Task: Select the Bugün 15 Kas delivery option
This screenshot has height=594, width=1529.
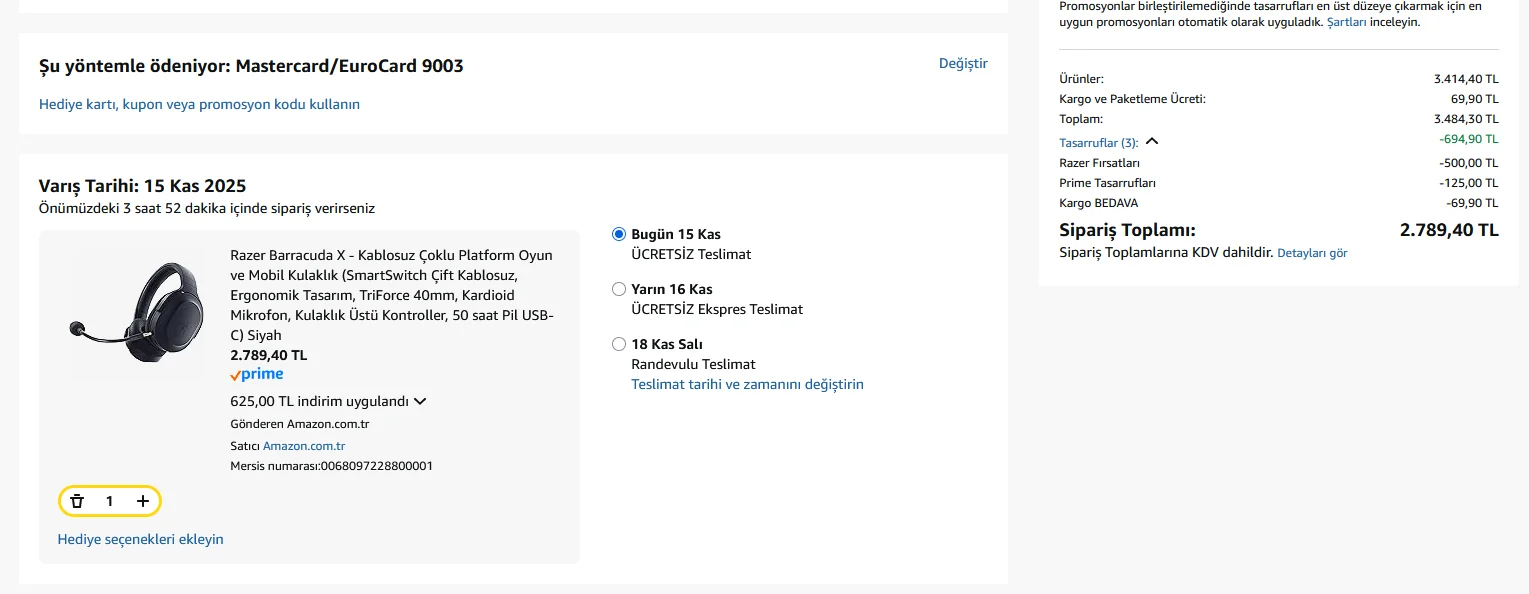Action: (x=619, y=234)
